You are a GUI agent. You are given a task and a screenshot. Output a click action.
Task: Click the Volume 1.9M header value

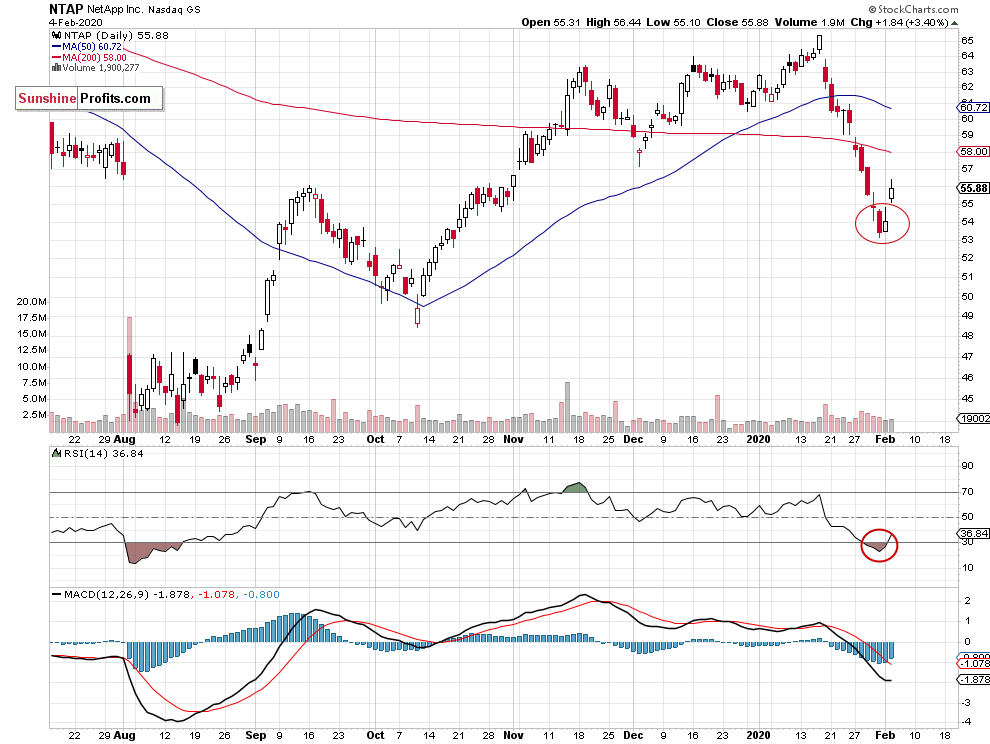point(809,22)
